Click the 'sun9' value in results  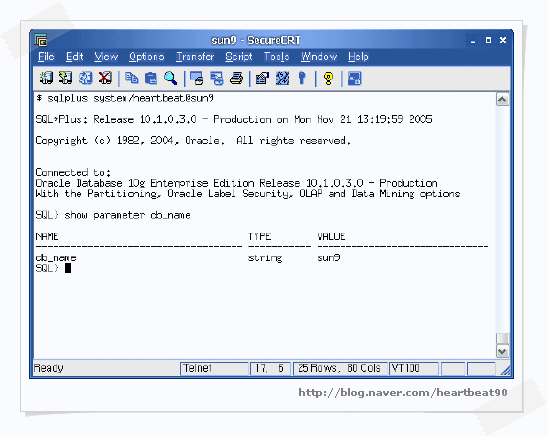(x=329, y=258)
